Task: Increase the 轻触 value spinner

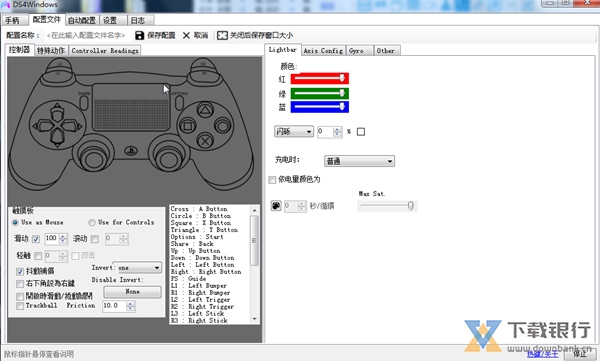Action: [x=63, y=253]
